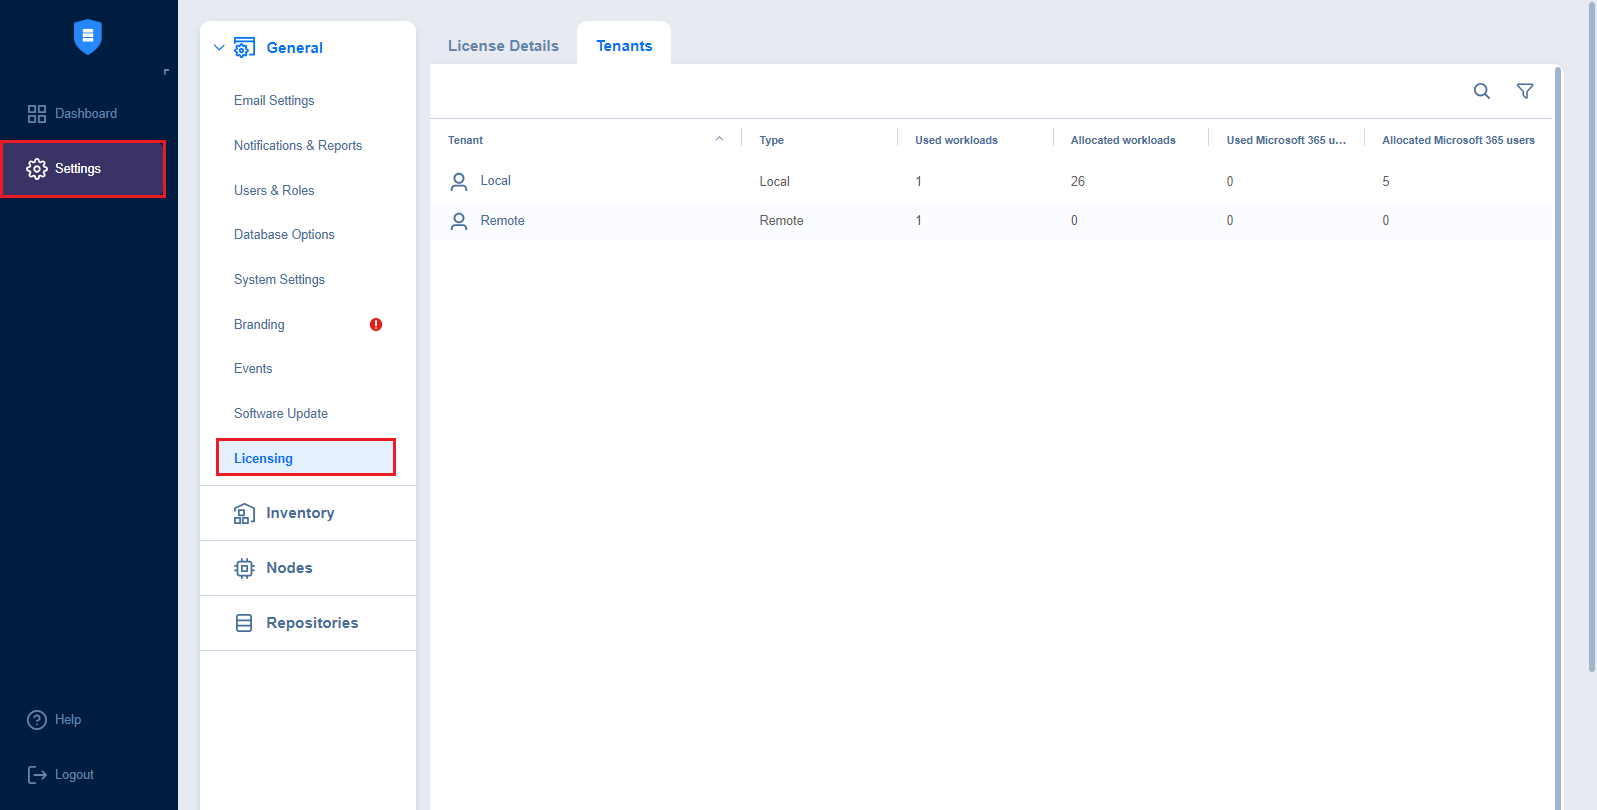This screenshot has height=810, width=1597.
Task: Open Software Update settings
Action: pos(281,414)
